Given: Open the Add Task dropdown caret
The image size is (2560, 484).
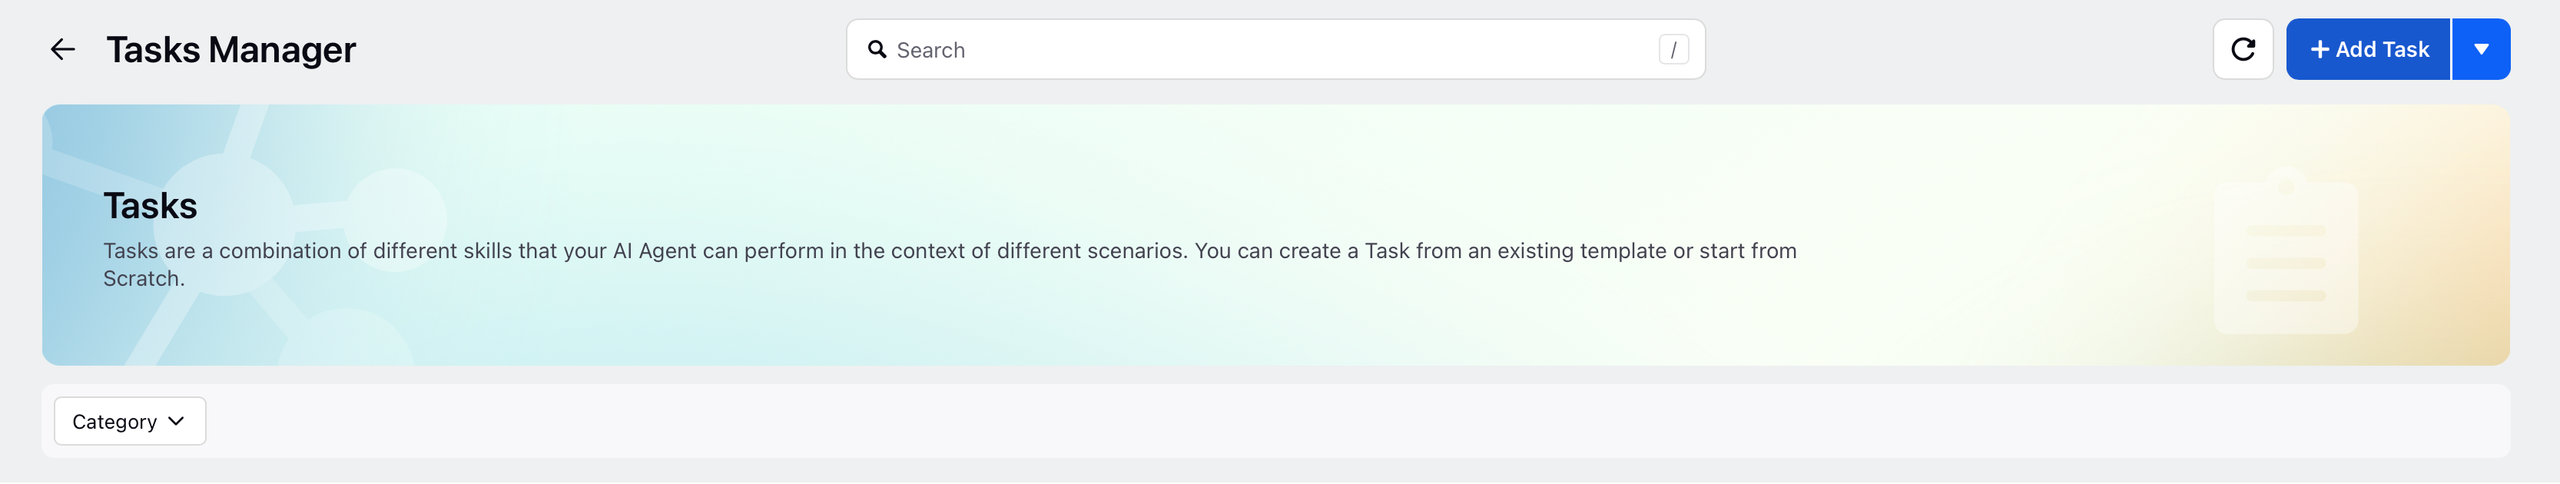Looking at the screenshot, I should 2481,49.
